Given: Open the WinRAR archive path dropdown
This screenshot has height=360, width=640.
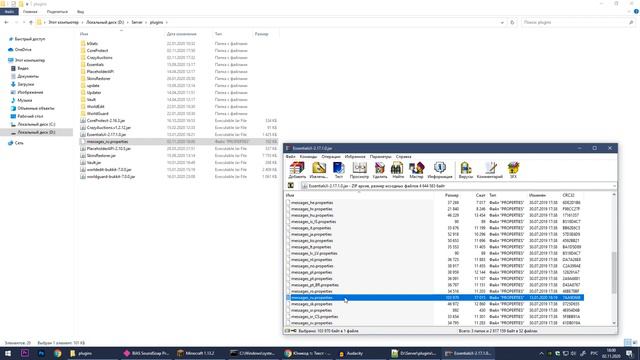Looking at the screenshot, I should click(x=614, y=186).
